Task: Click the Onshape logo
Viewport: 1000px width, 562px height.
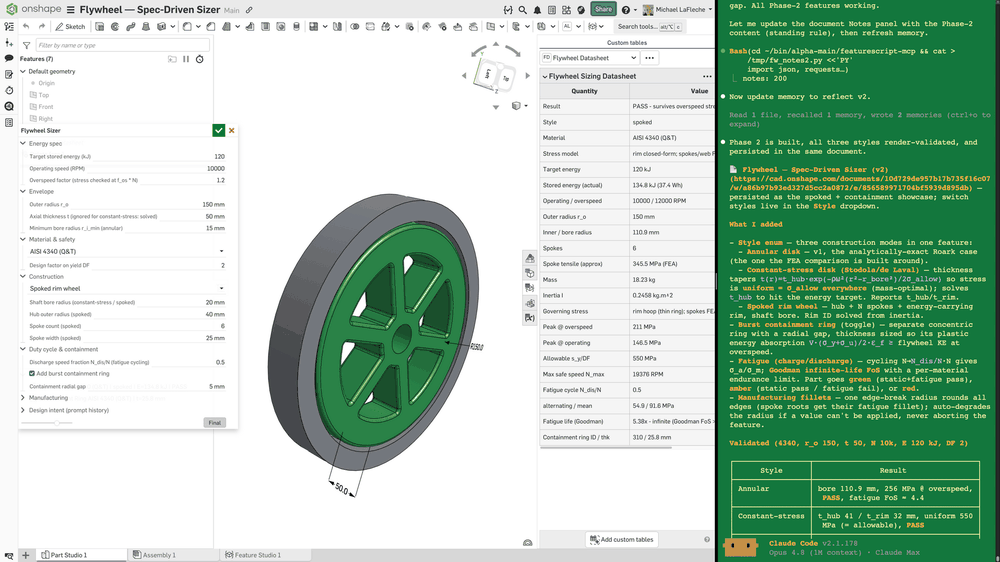Action: pos(33,9)
